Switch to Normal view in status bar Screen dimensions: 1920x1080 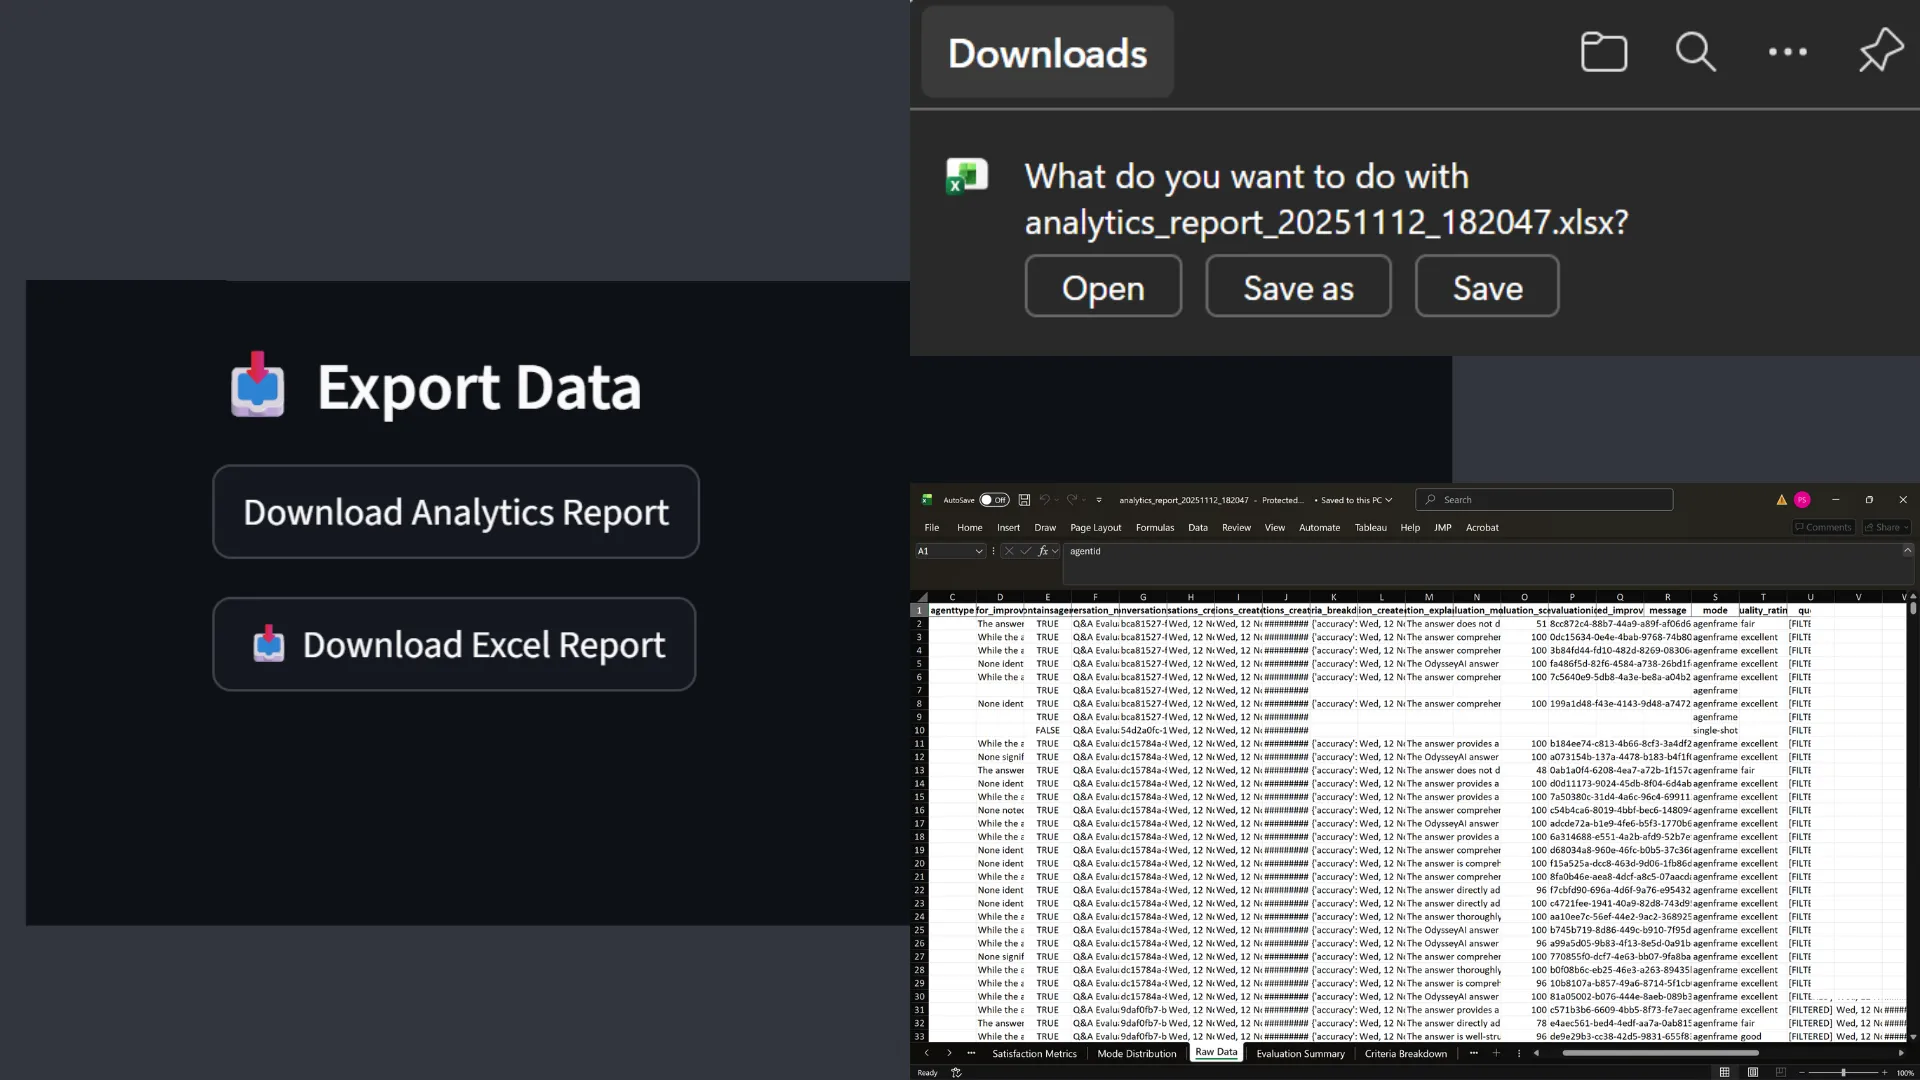pyautogui.click(x=1725, y=1072)
